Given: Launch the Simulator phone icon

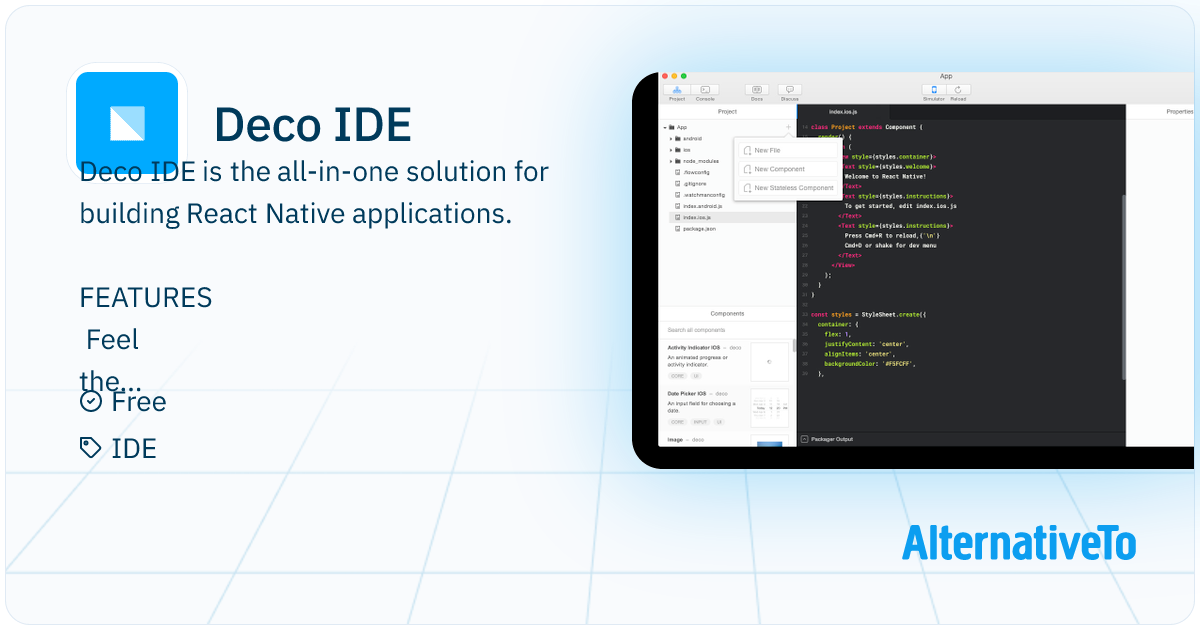Looking at the screenshot, I should coord(934,91).
